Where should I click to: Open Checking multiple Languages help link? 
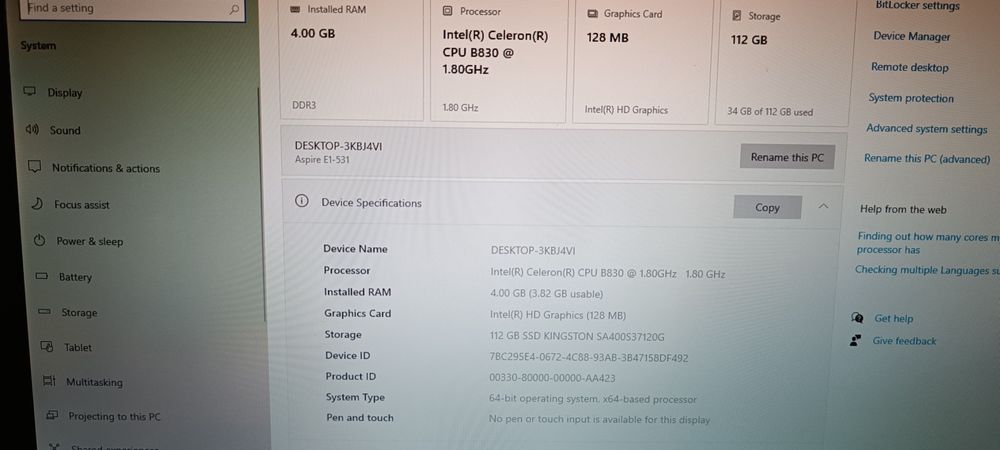coord(927,270)
